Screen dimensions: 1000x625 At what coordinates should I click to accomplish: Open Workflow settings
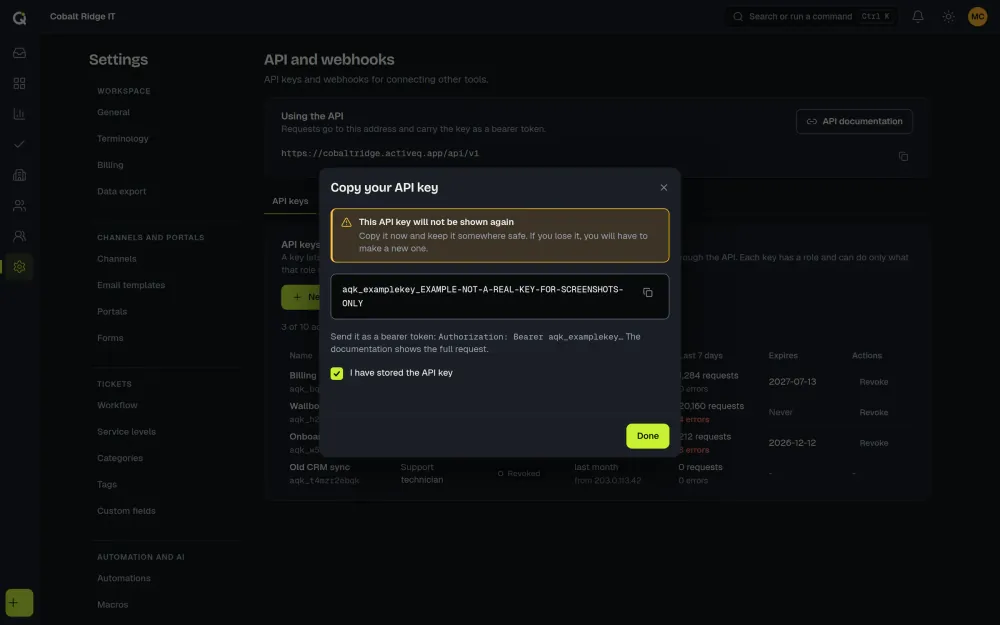(117, 406)
